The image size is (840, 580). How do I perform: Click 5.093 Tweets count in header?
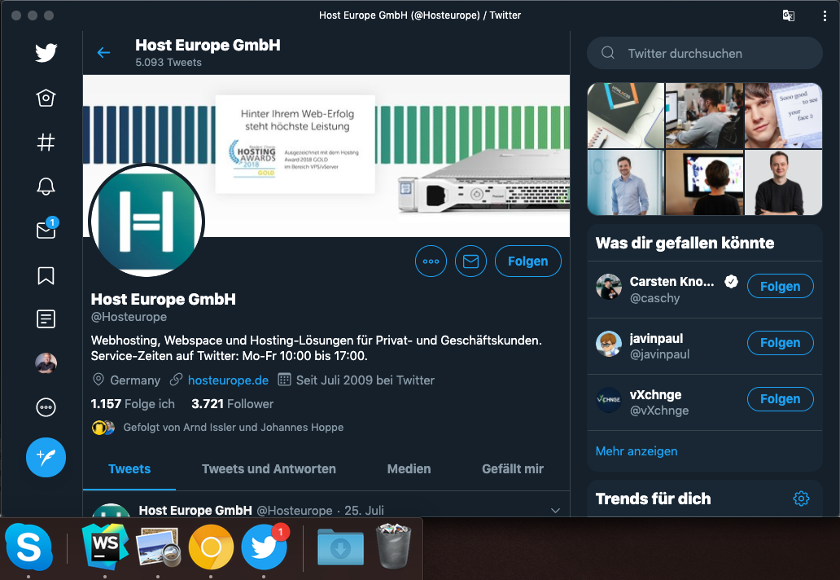(168, 62)
